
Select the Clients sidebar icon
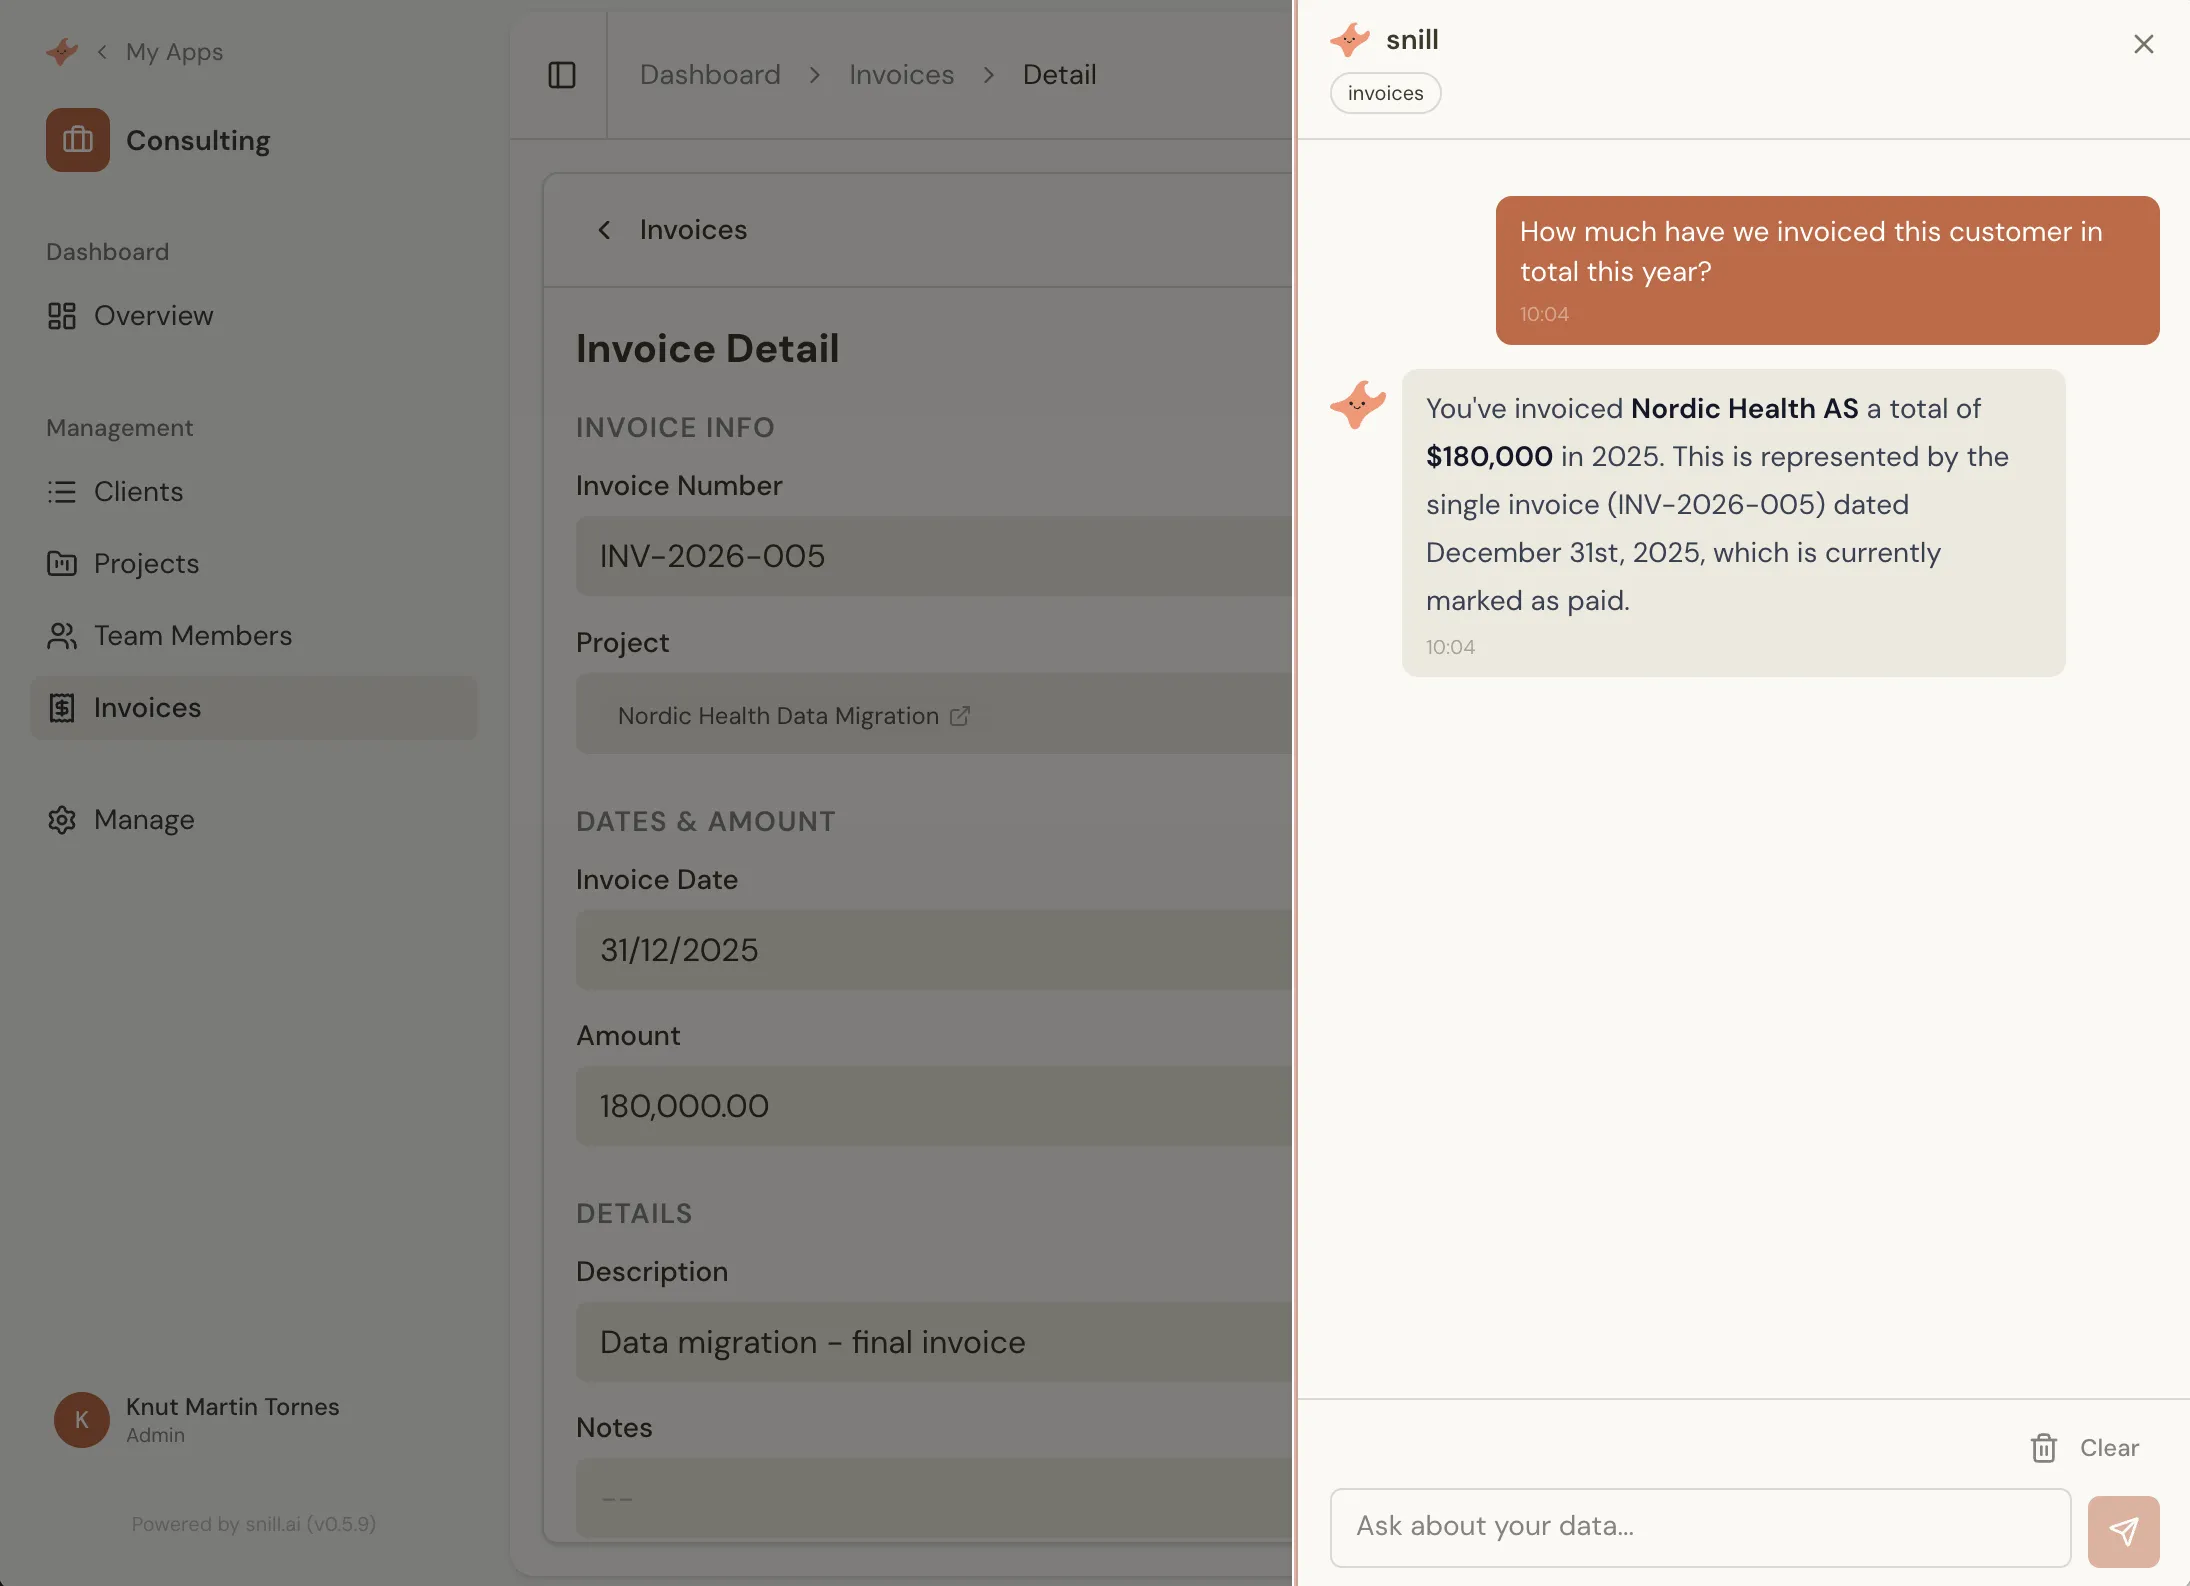[x=62, y=491]
